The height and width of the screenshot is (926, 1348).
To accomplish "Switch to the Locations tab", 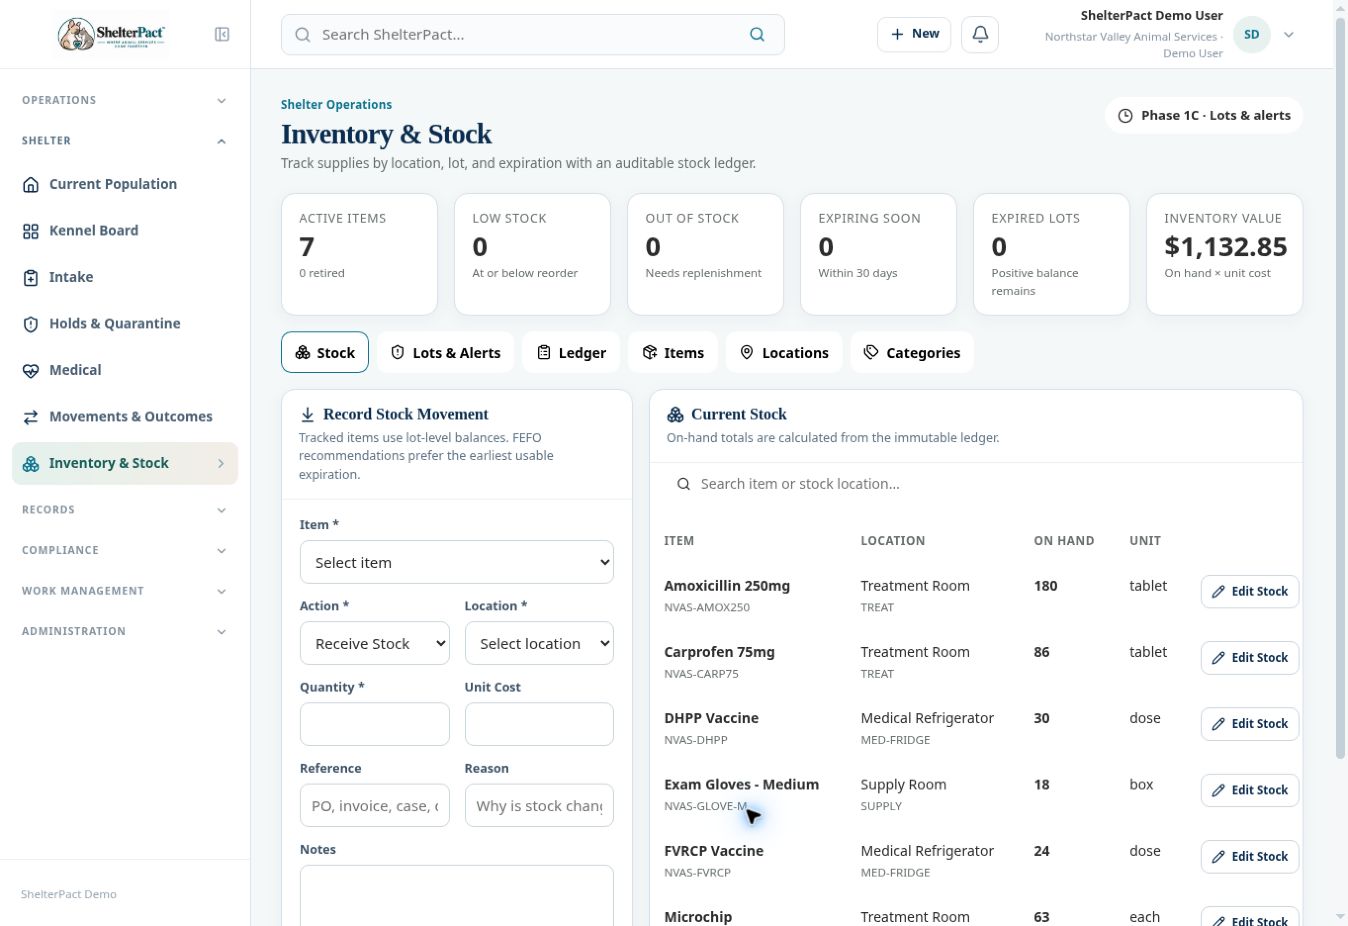I will (x=784, y=352).
